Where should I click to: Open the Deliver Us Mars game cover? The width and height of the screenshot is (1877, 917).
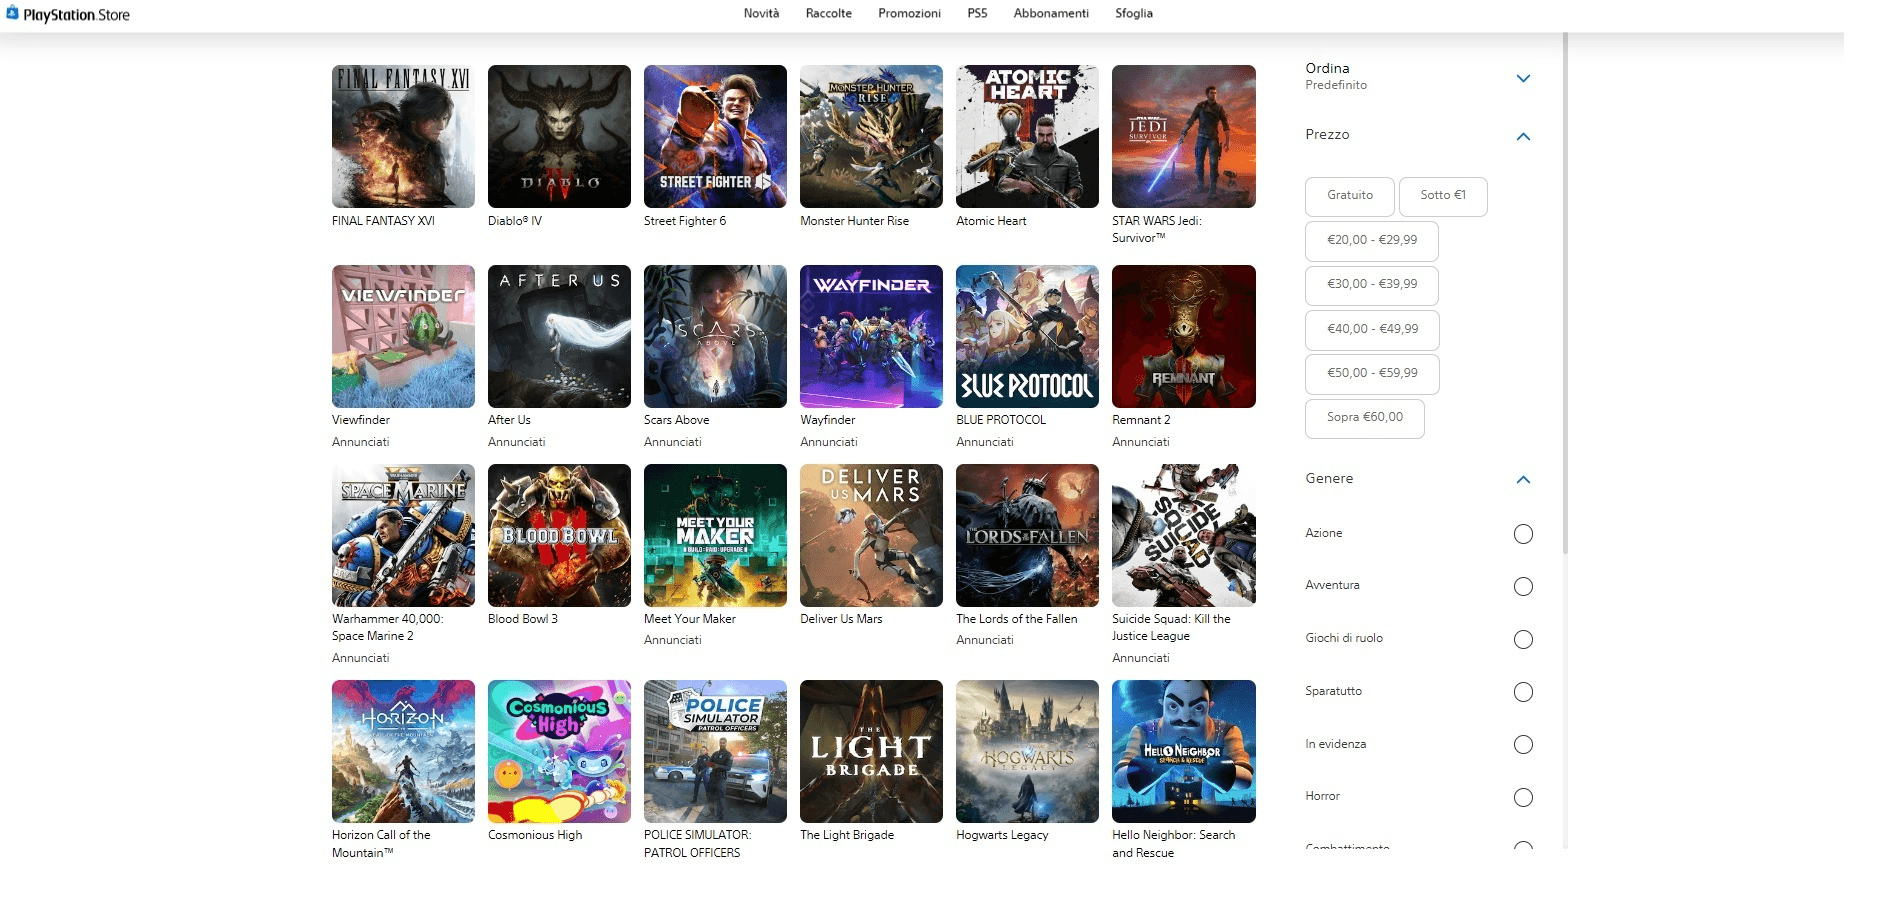pos(871,535)
